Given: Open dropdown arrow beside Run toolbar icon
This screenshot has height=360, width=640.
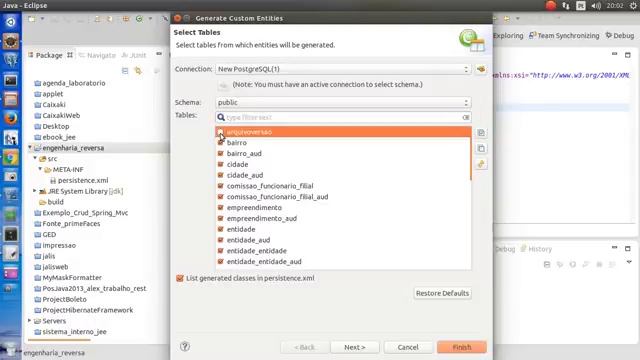Looking at the screenshot, I should pyautogui.click(x=150, y=19).
